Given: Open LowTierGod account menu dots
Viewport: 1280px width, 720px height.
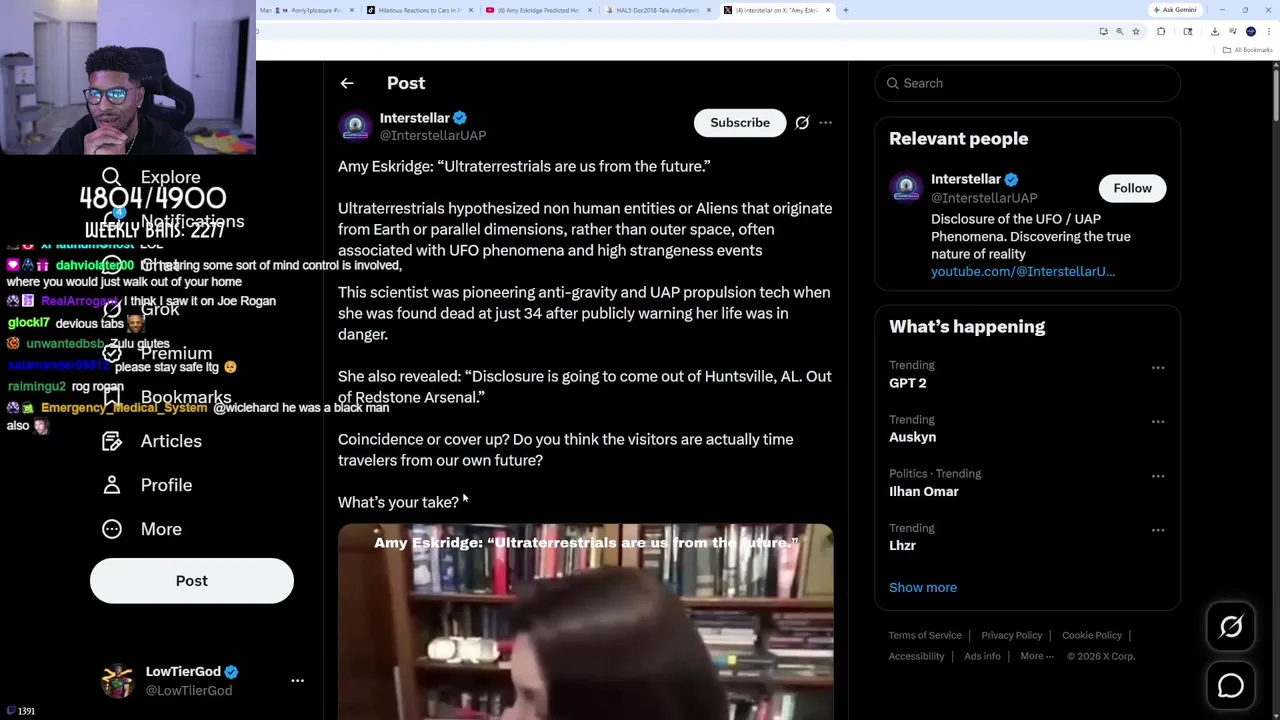Looking at the screenshot, I should 297,680.
